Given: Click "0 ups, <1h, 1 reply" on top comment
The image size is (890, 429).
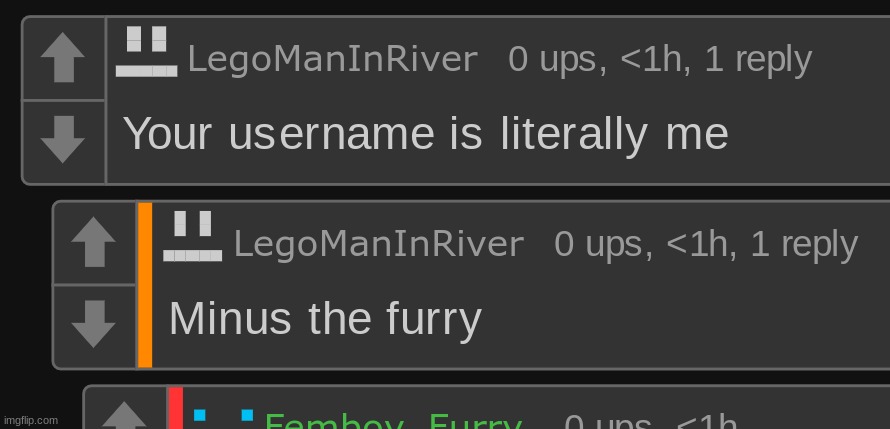Looking at the screenshot, I should [660, 60].
